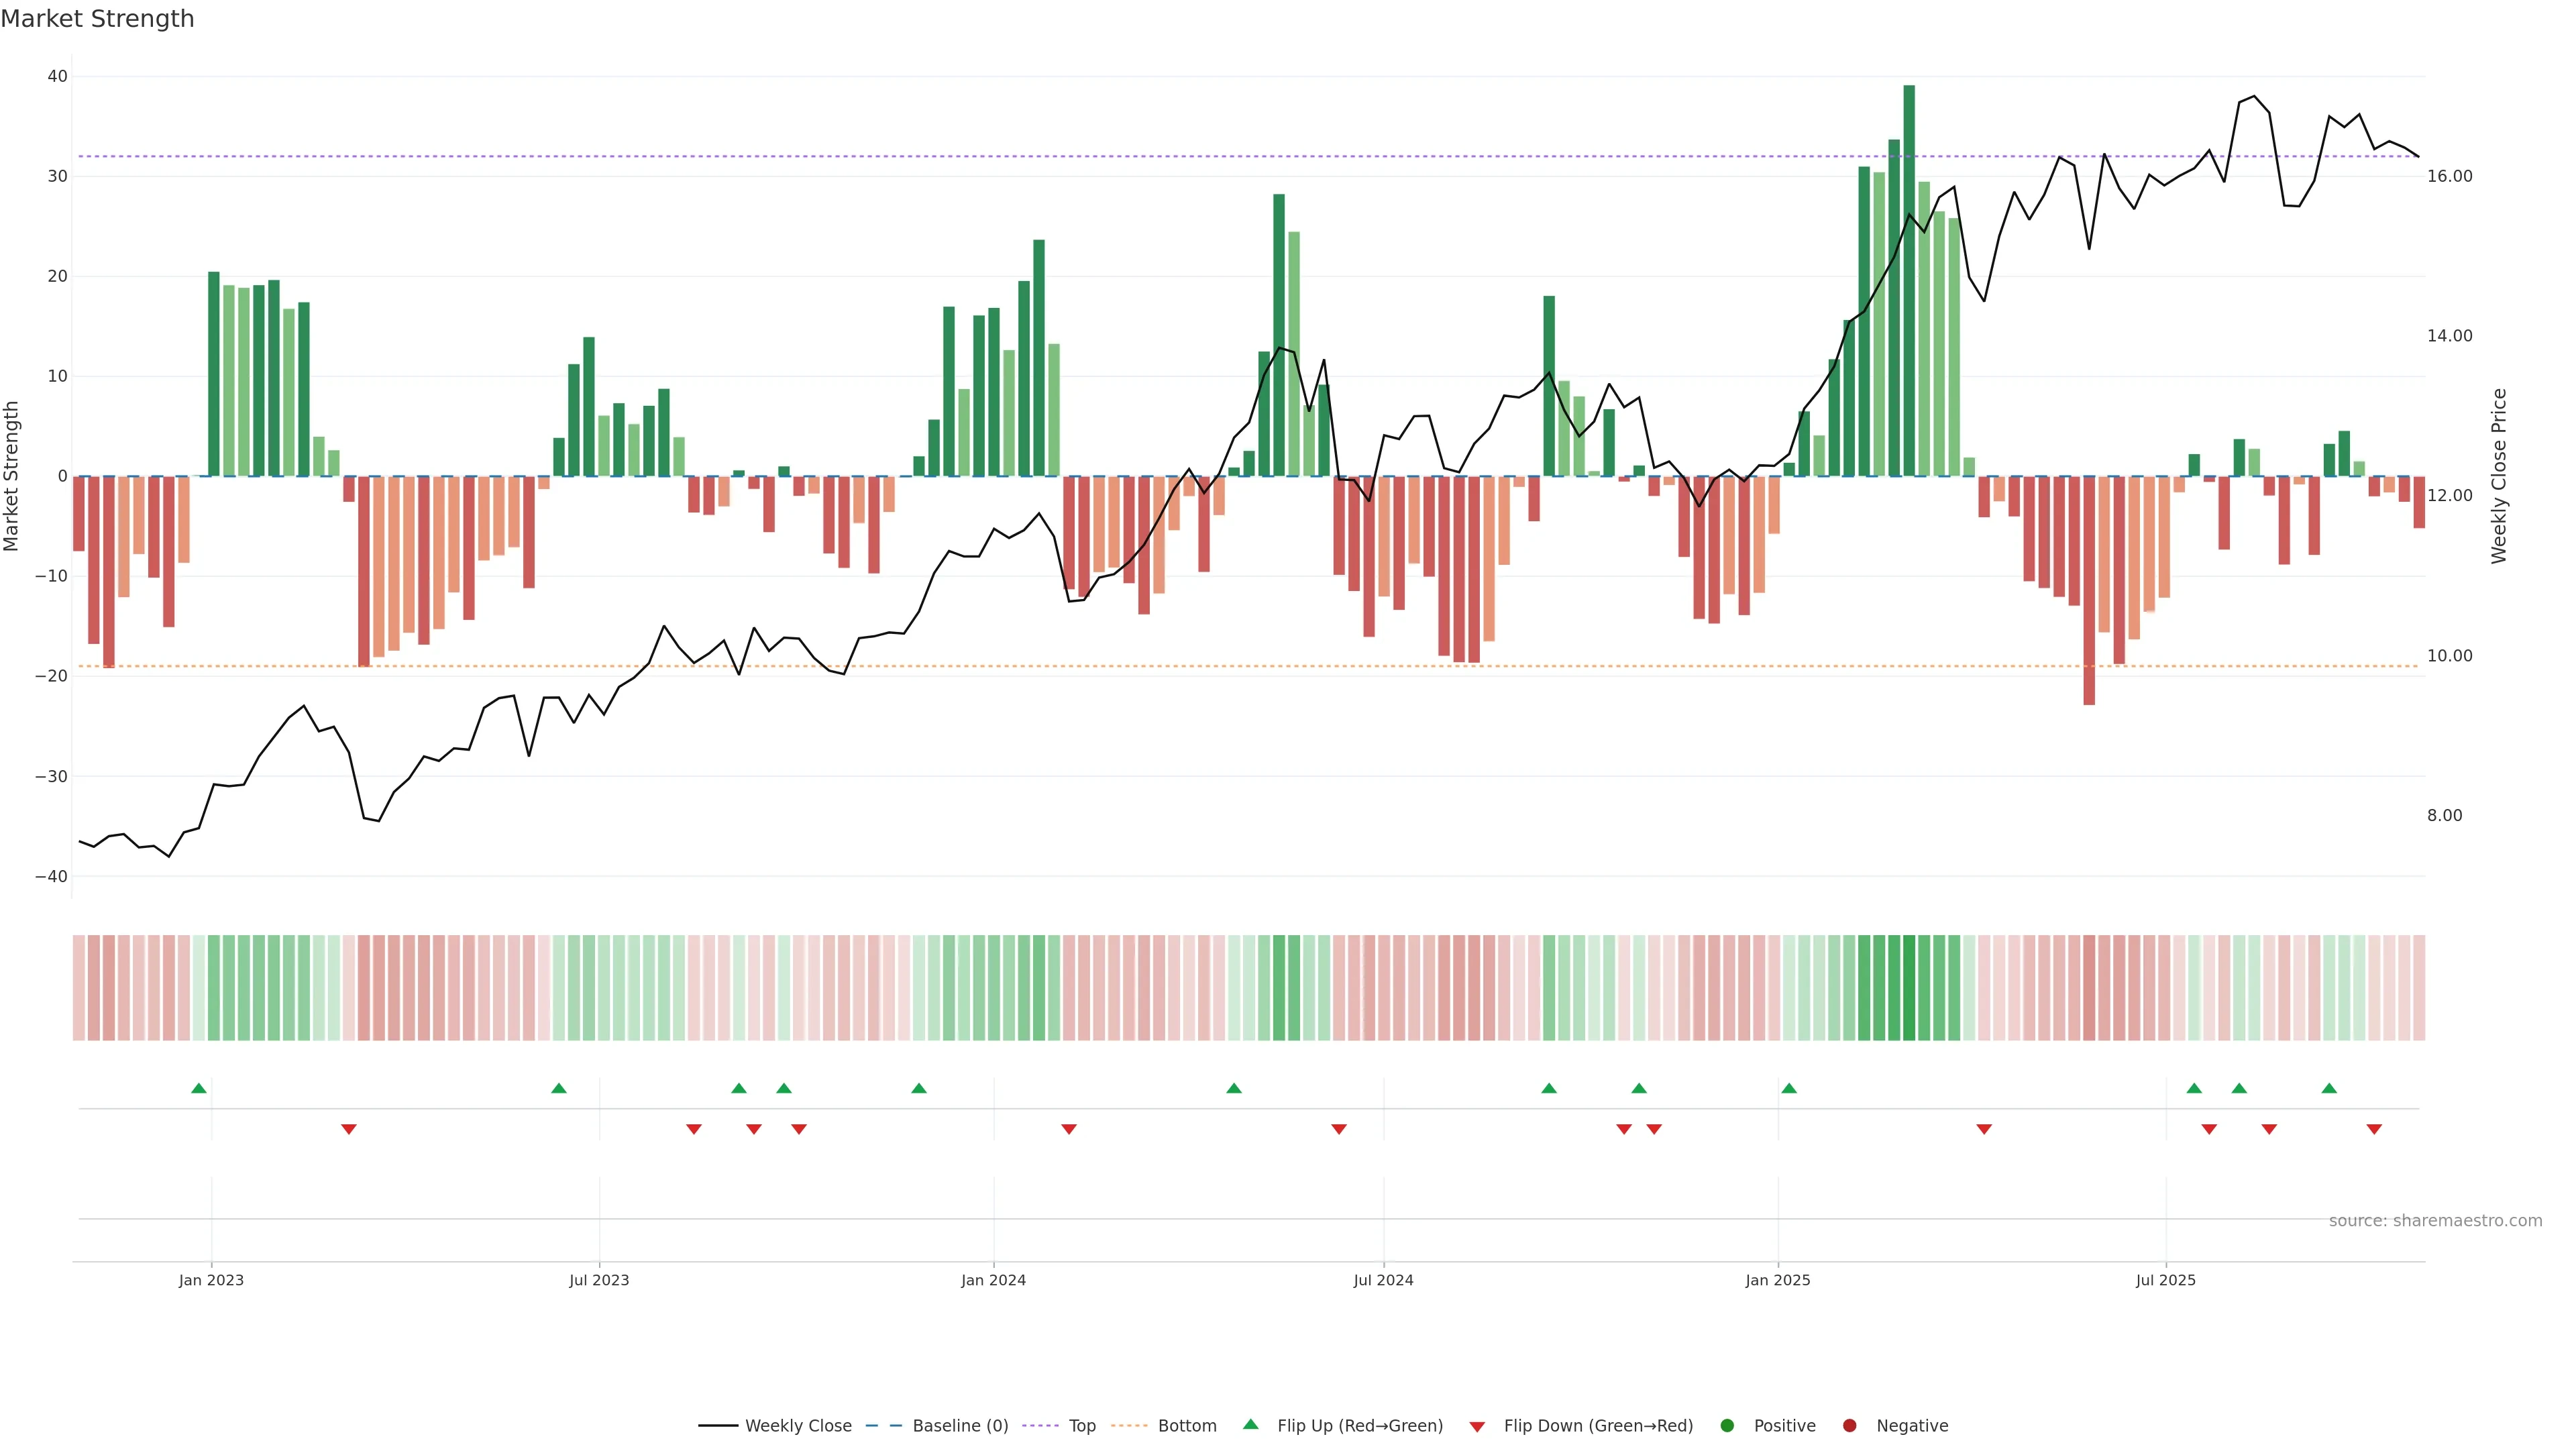Click the Jan 2023 x-axis label

tap(211, 1280)
